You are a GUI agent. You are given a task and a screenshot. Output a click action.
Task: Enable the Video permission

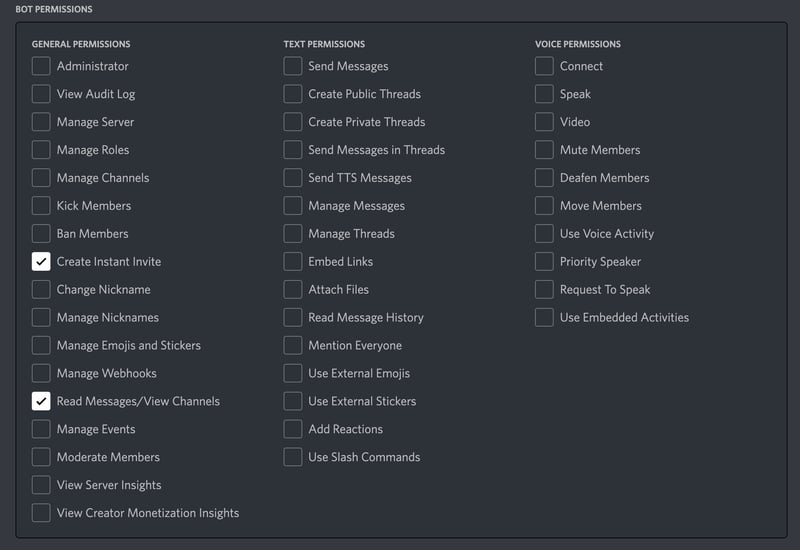pos(544,122)
